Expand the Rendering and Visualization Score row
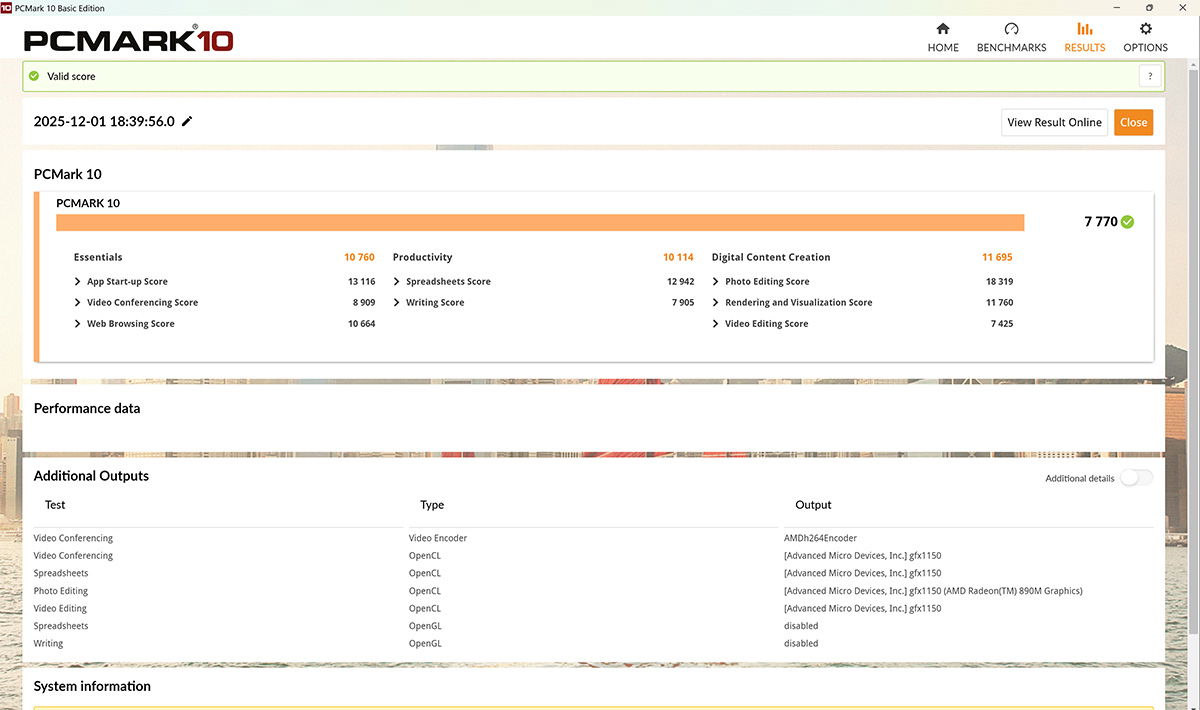The image size is (1200, 710). pyautogui.click(x=716, y=303)
